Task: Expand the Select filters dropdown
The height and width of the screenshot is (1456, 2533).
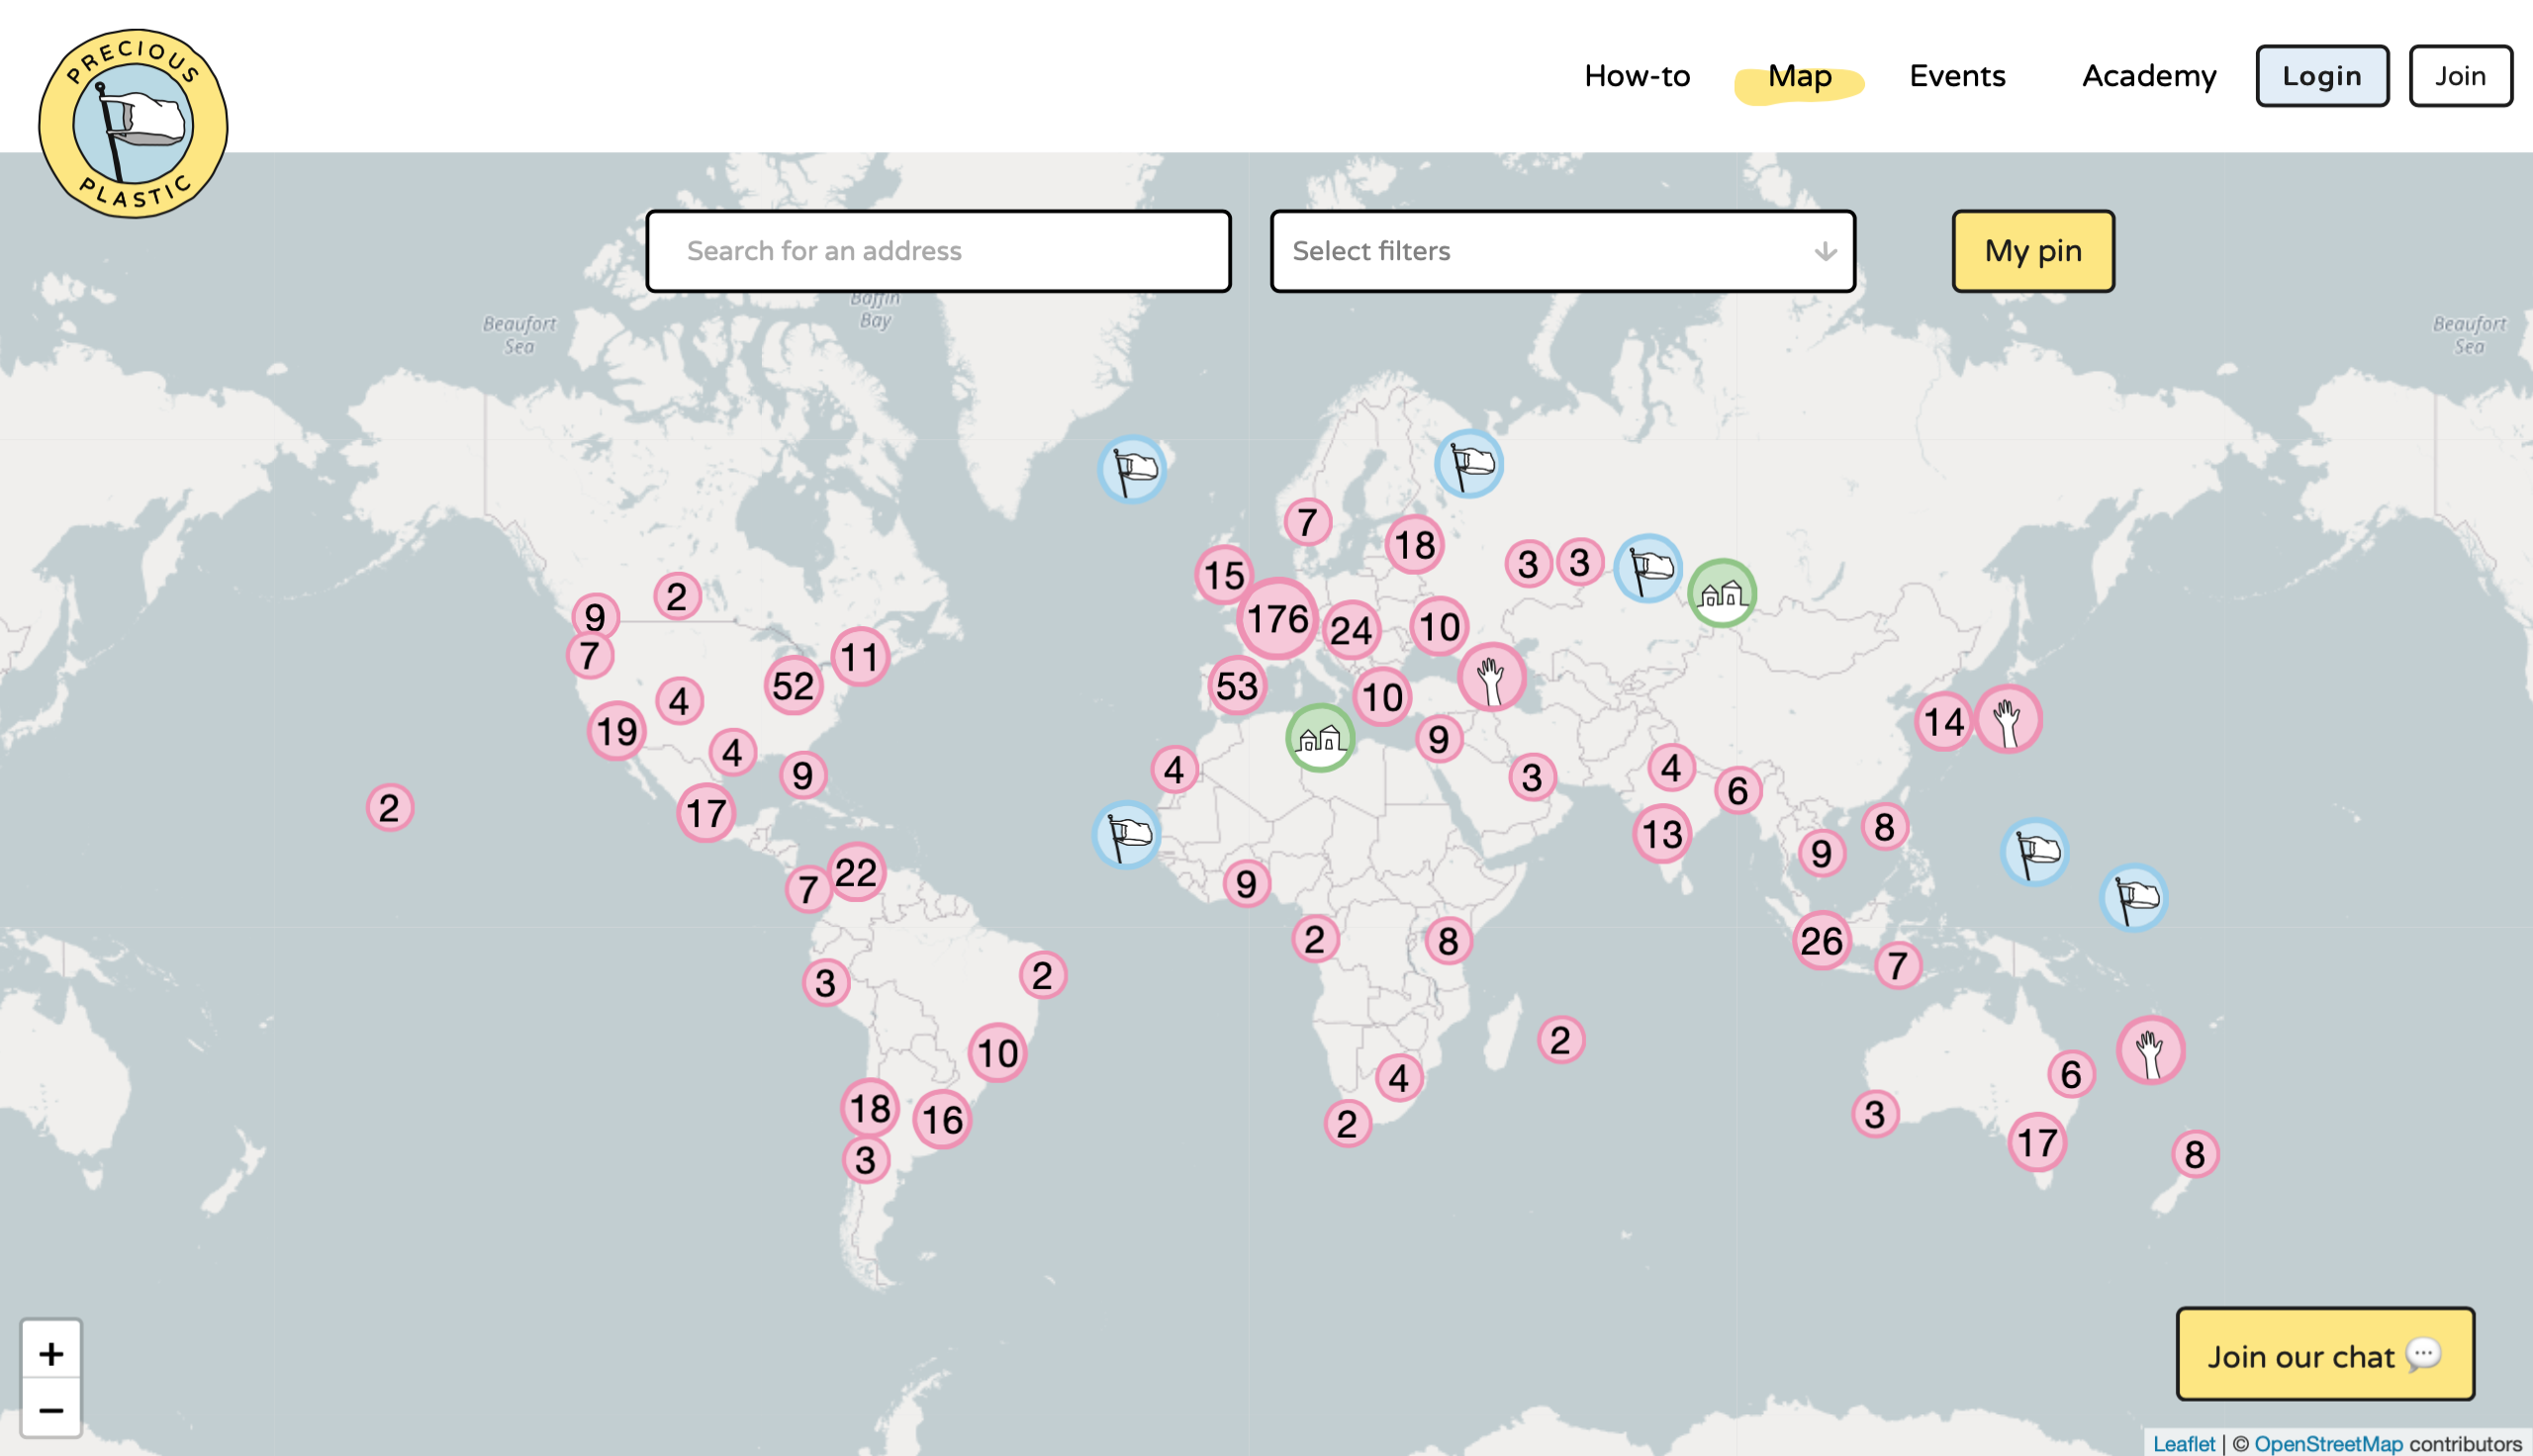Action: (x=1562, y=251)
